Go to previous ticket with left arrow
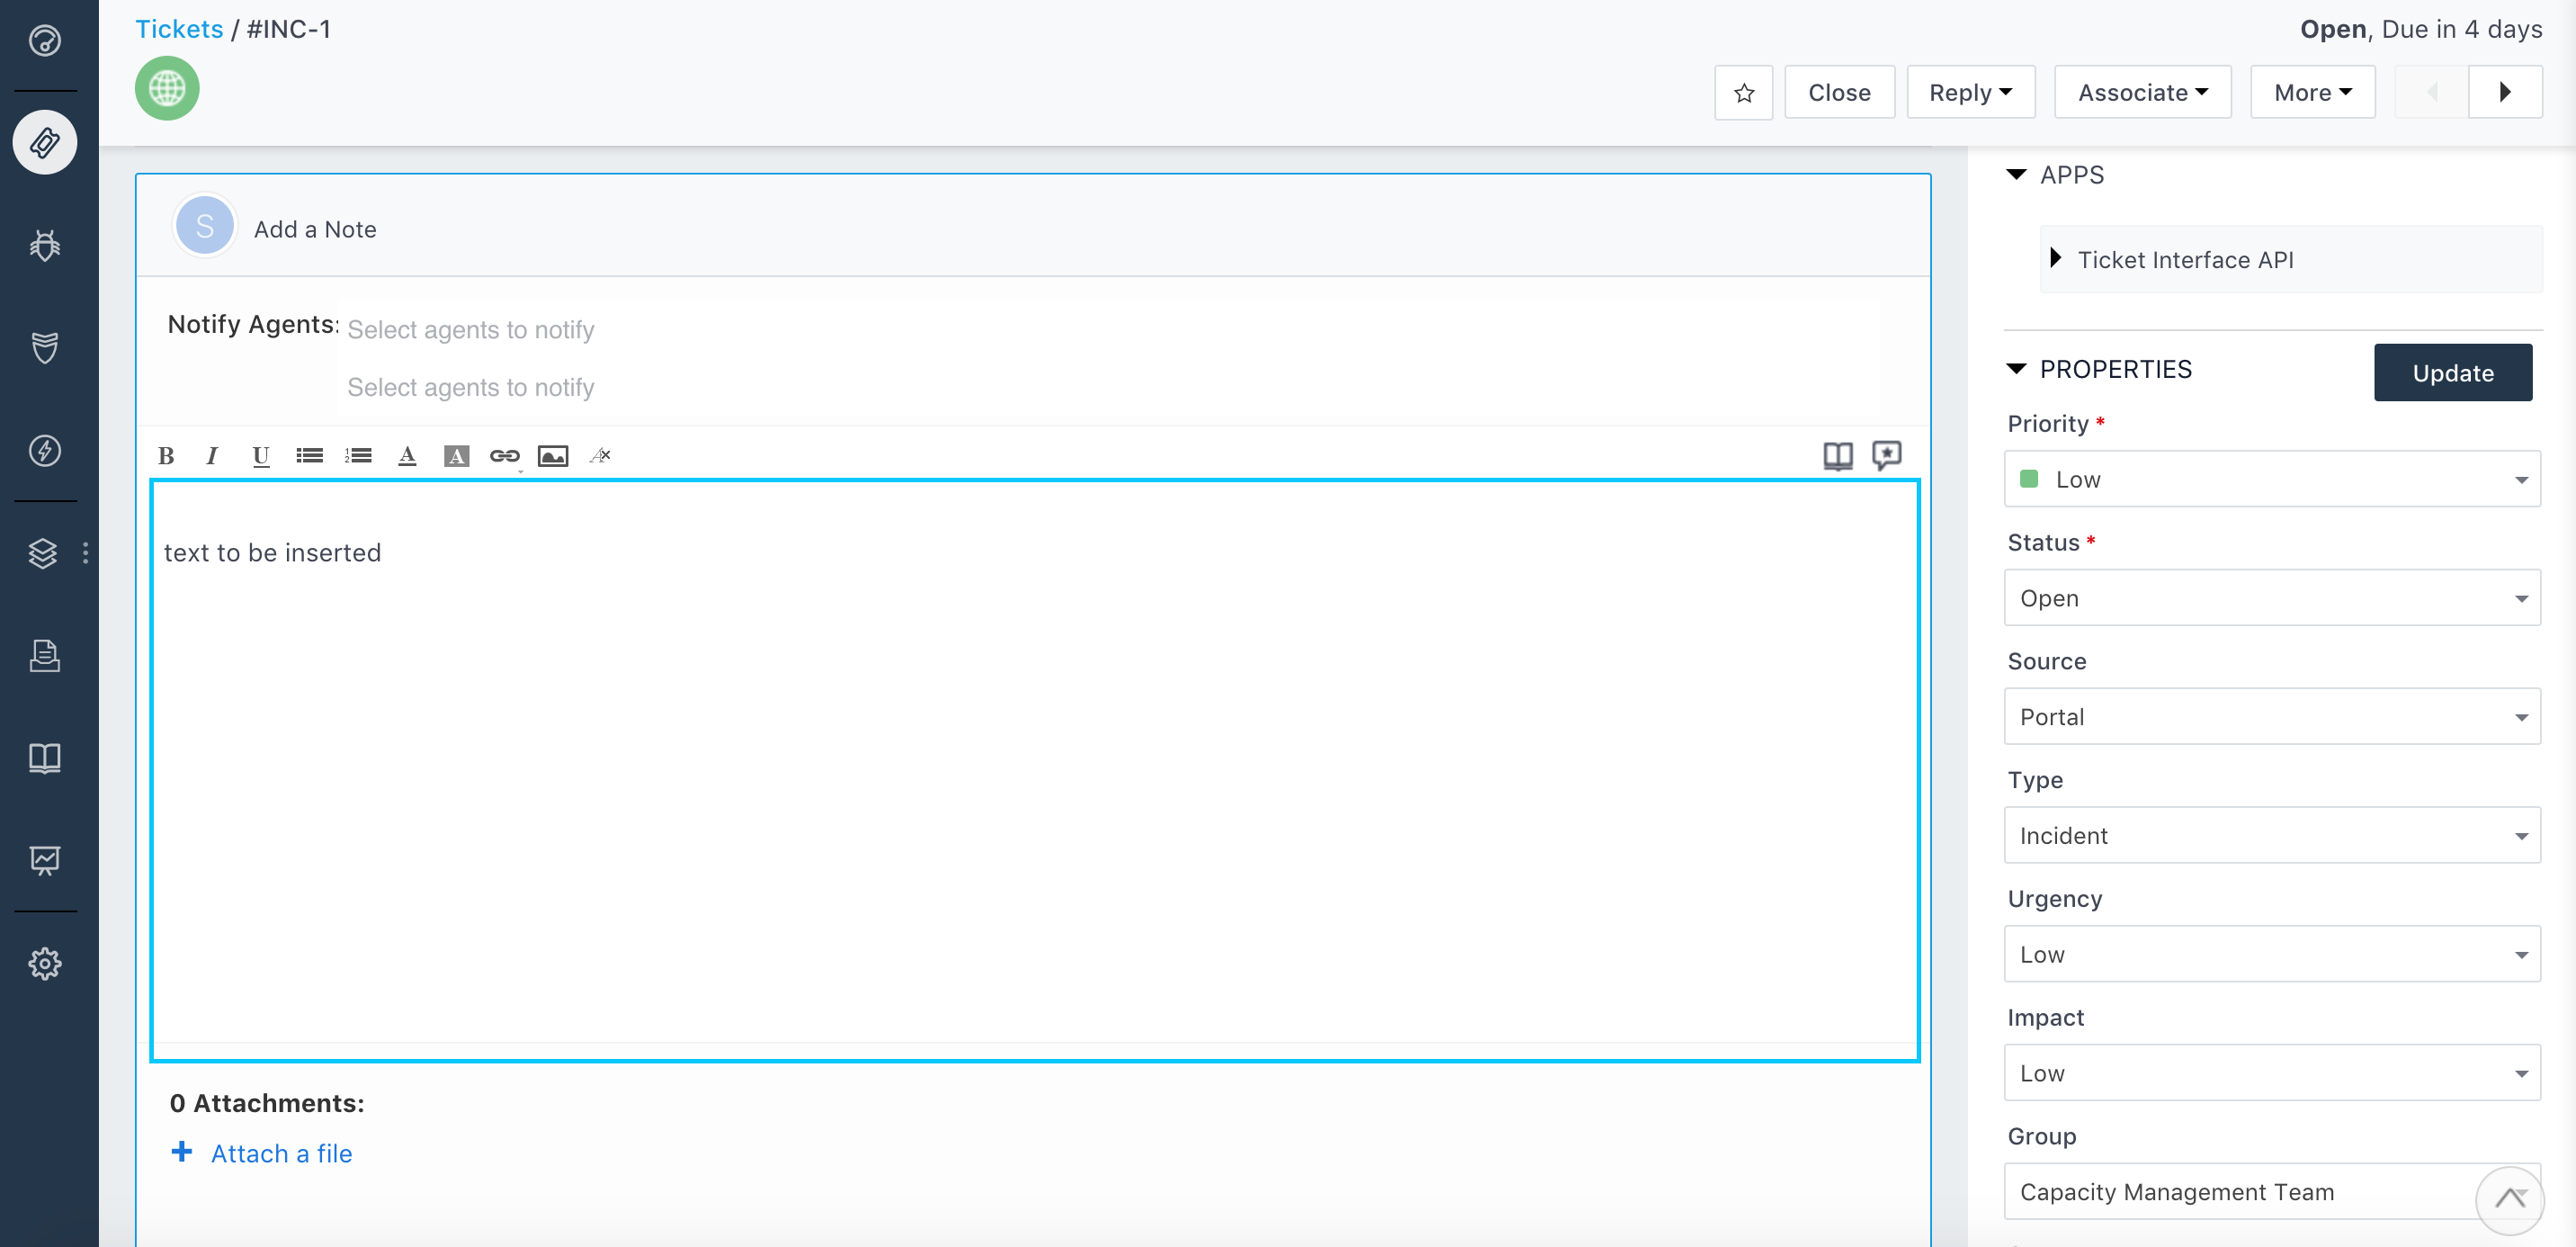This screenshot has width=2576, height=1247. 2432,93
